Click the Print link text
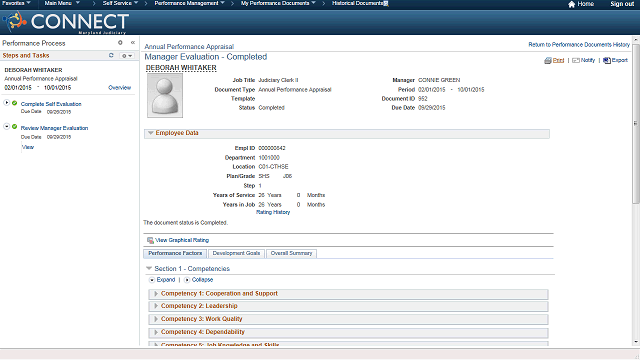 point(558,60)
